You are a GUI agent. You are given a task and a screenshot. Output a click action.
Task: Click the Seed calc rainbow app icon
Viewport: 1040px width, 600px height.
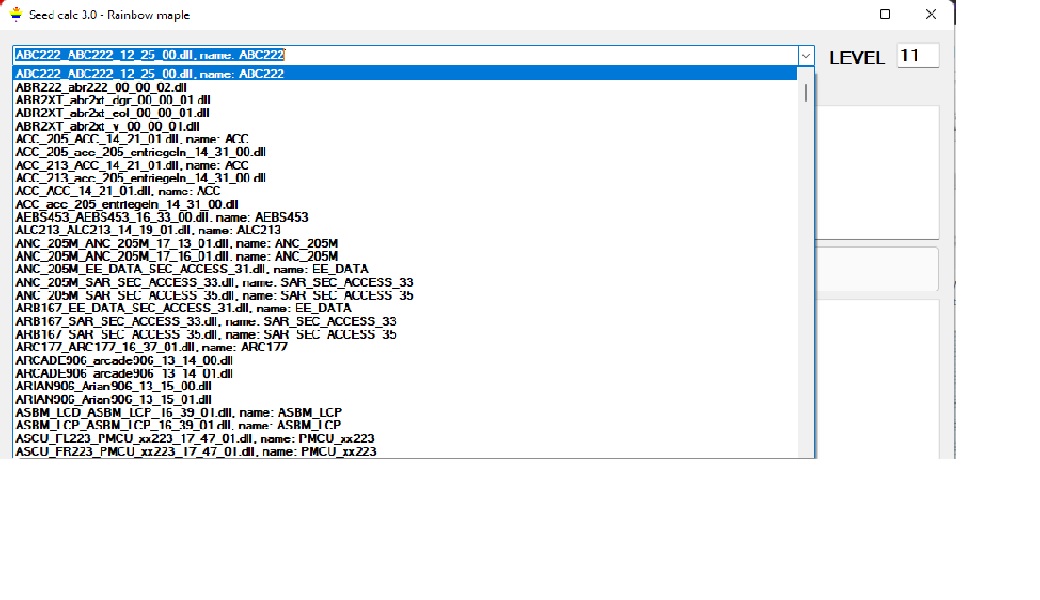click(x=15, y=14)
